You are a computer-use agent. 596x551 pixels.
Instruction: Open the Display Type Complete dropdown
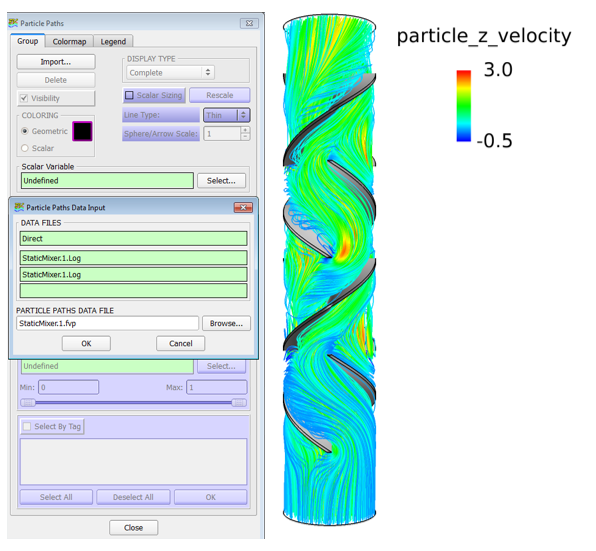tap(171, 72)
